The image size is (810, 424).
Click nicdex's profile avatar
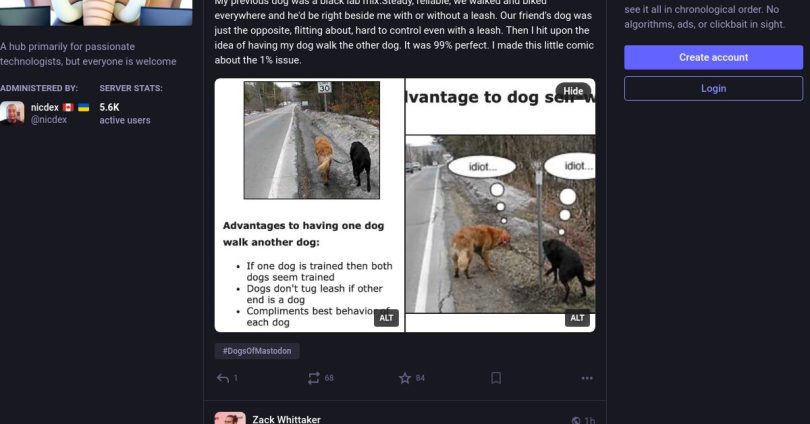click(12, 113)
